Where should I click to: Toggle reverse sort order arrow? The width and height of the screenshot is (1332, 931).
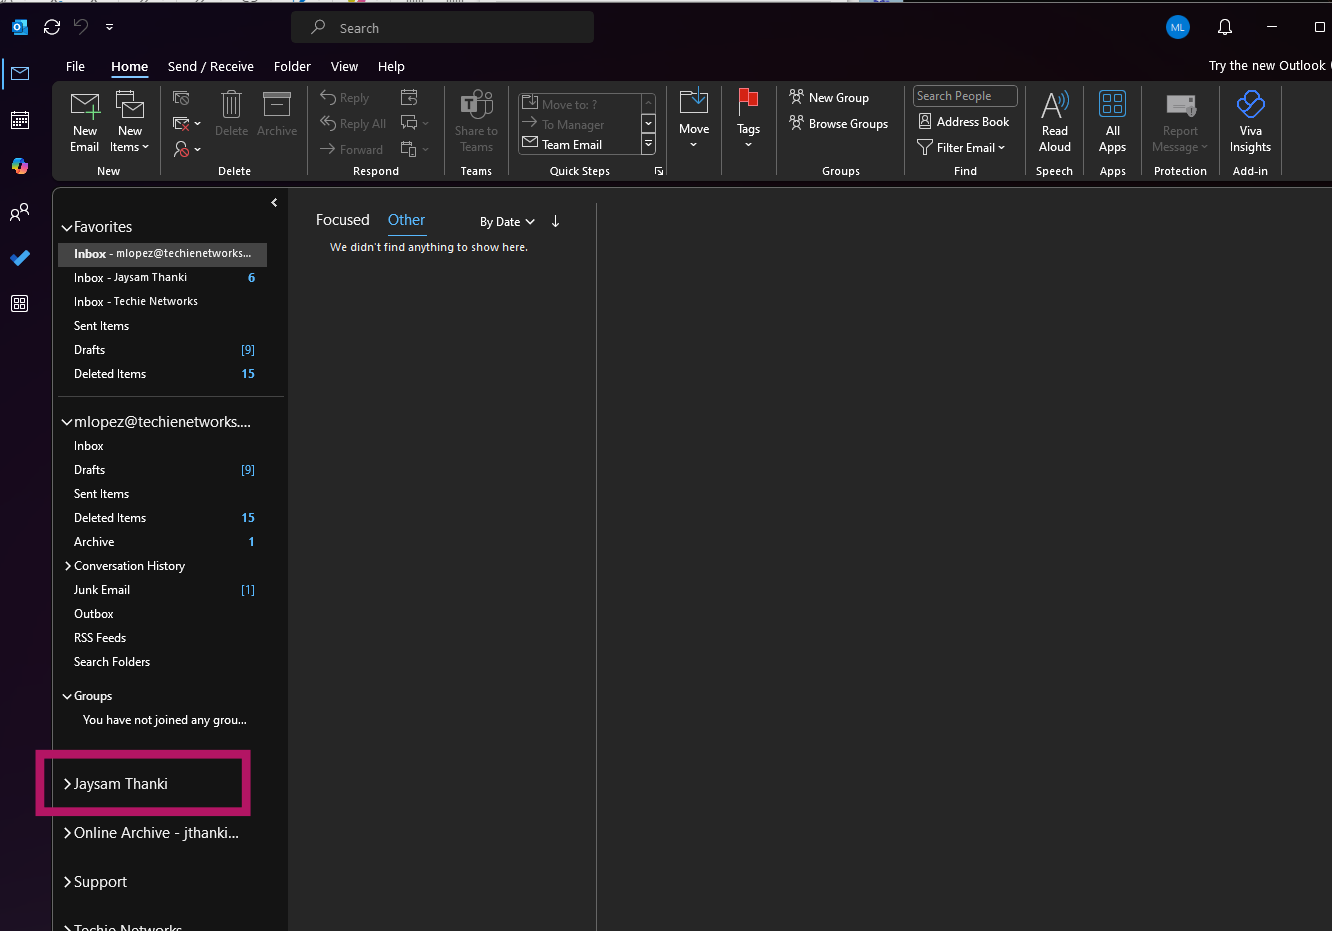point(556,222)
